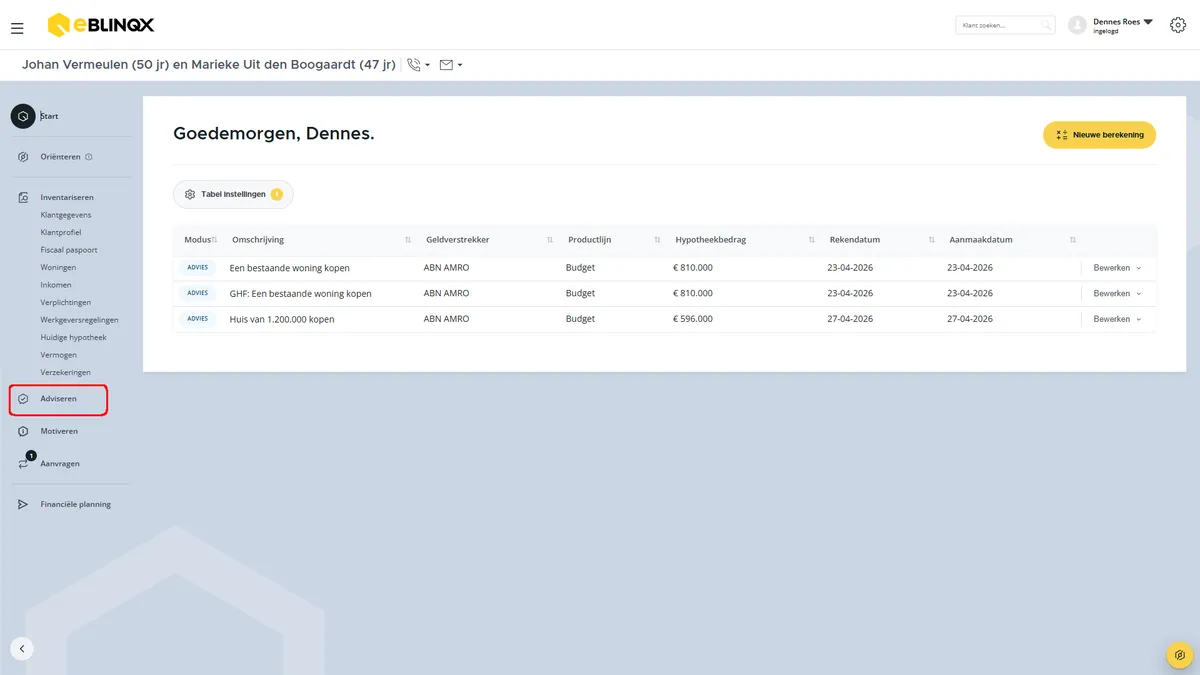This screenshot has width=1200, height=675.
Task: Click the info icon beside Oriënteren
Action: 89,157
